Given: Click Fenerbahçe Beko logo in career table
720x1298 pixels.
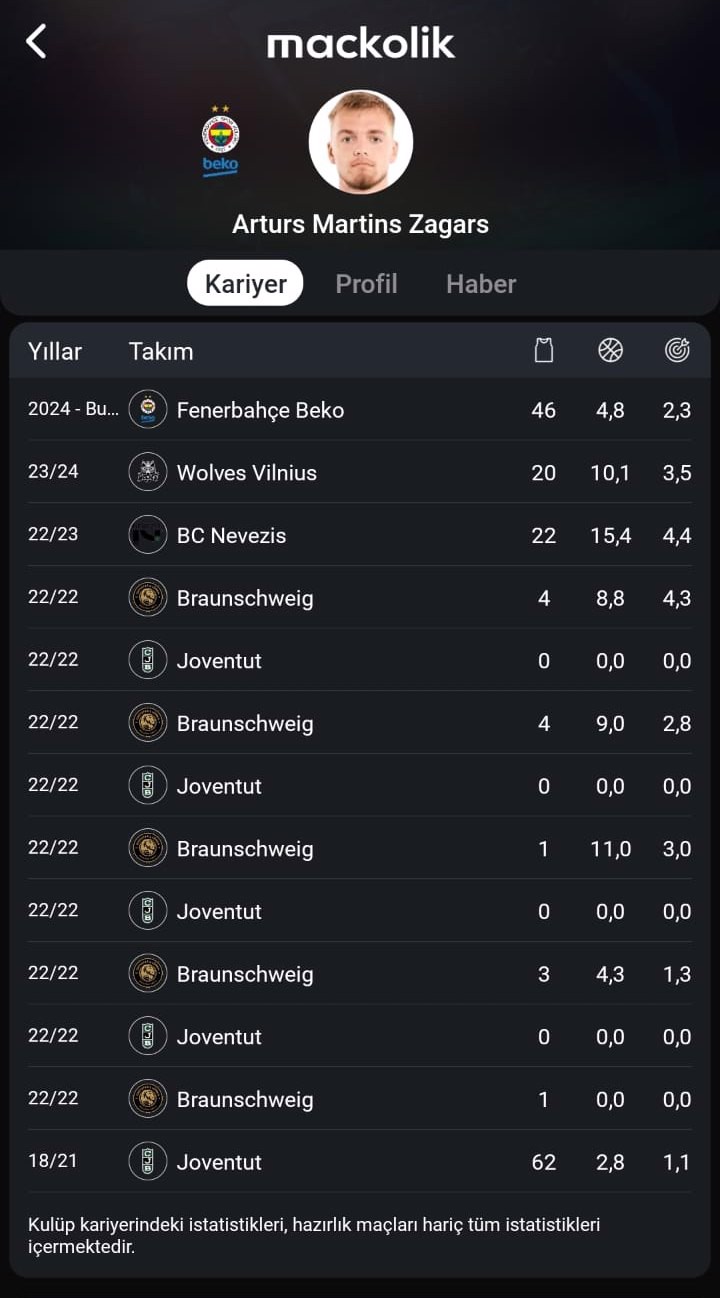Looking at the screenshot, I should click(x=148, y=409).
